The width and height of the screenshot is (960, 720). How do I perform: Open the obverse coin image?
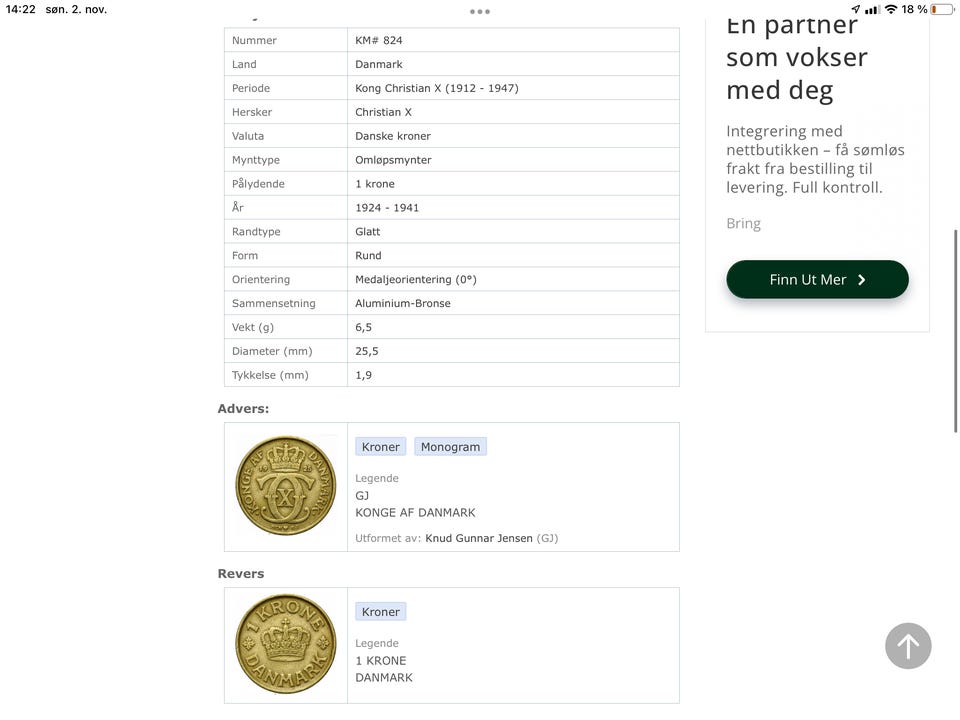(286, 486)
